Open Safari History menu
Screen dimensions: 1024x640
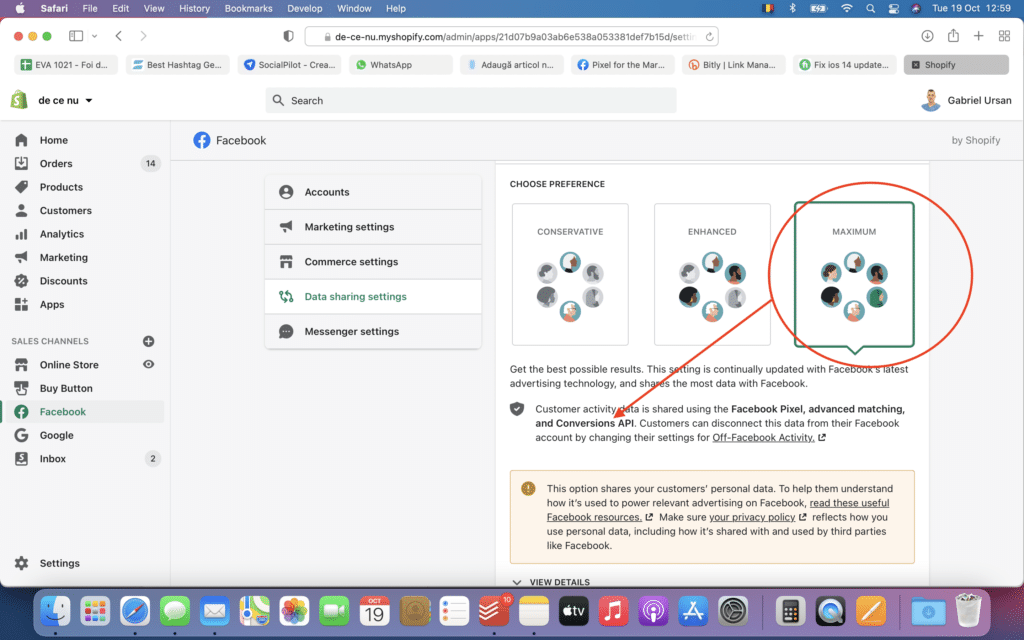coord(194,8)
